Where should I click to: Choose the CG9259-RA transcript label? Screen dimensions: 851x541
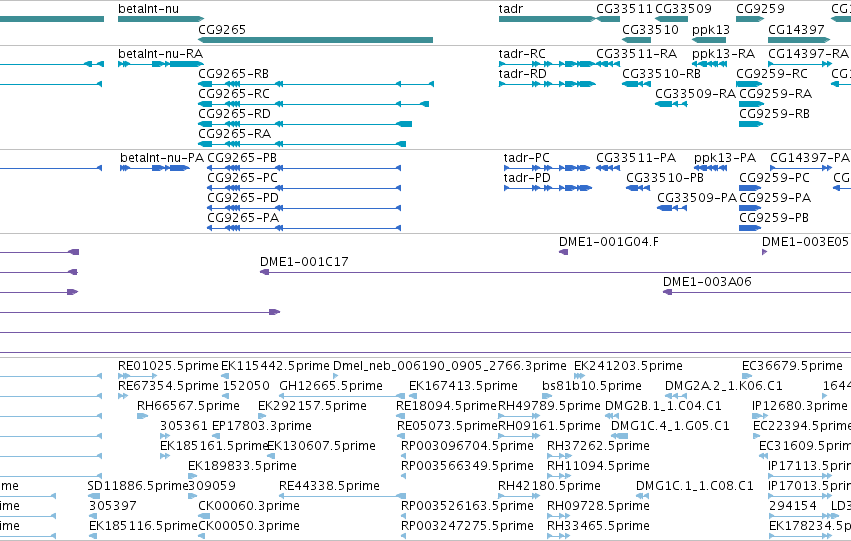click(776, 94)
